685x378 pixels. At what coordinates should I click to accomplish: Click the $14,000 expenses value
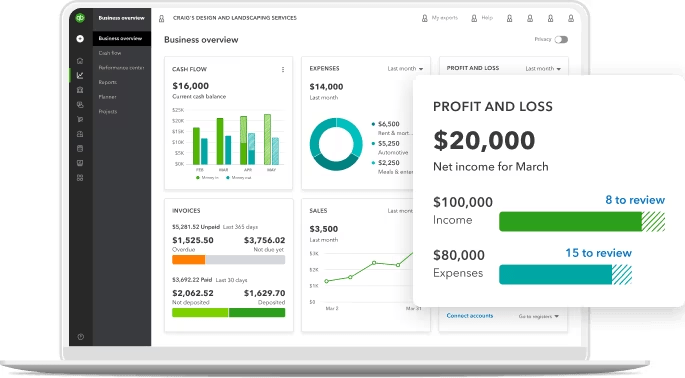pos(326,87)
